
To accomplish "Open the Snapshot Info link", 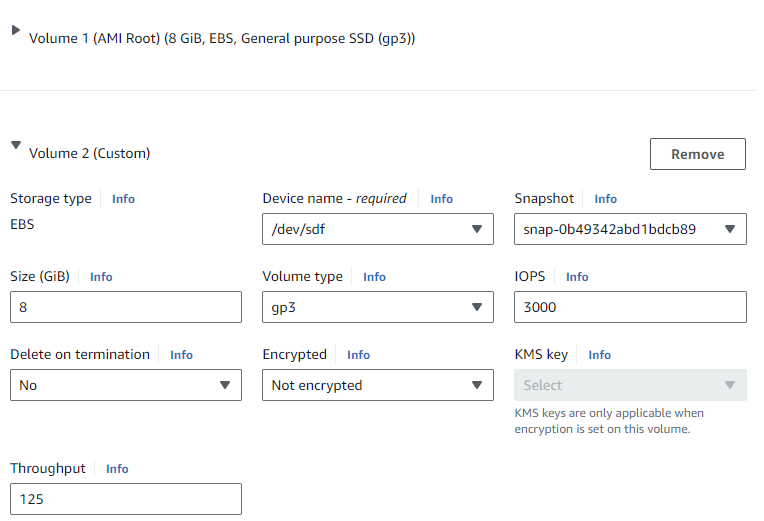I will [x=605, y=199].
